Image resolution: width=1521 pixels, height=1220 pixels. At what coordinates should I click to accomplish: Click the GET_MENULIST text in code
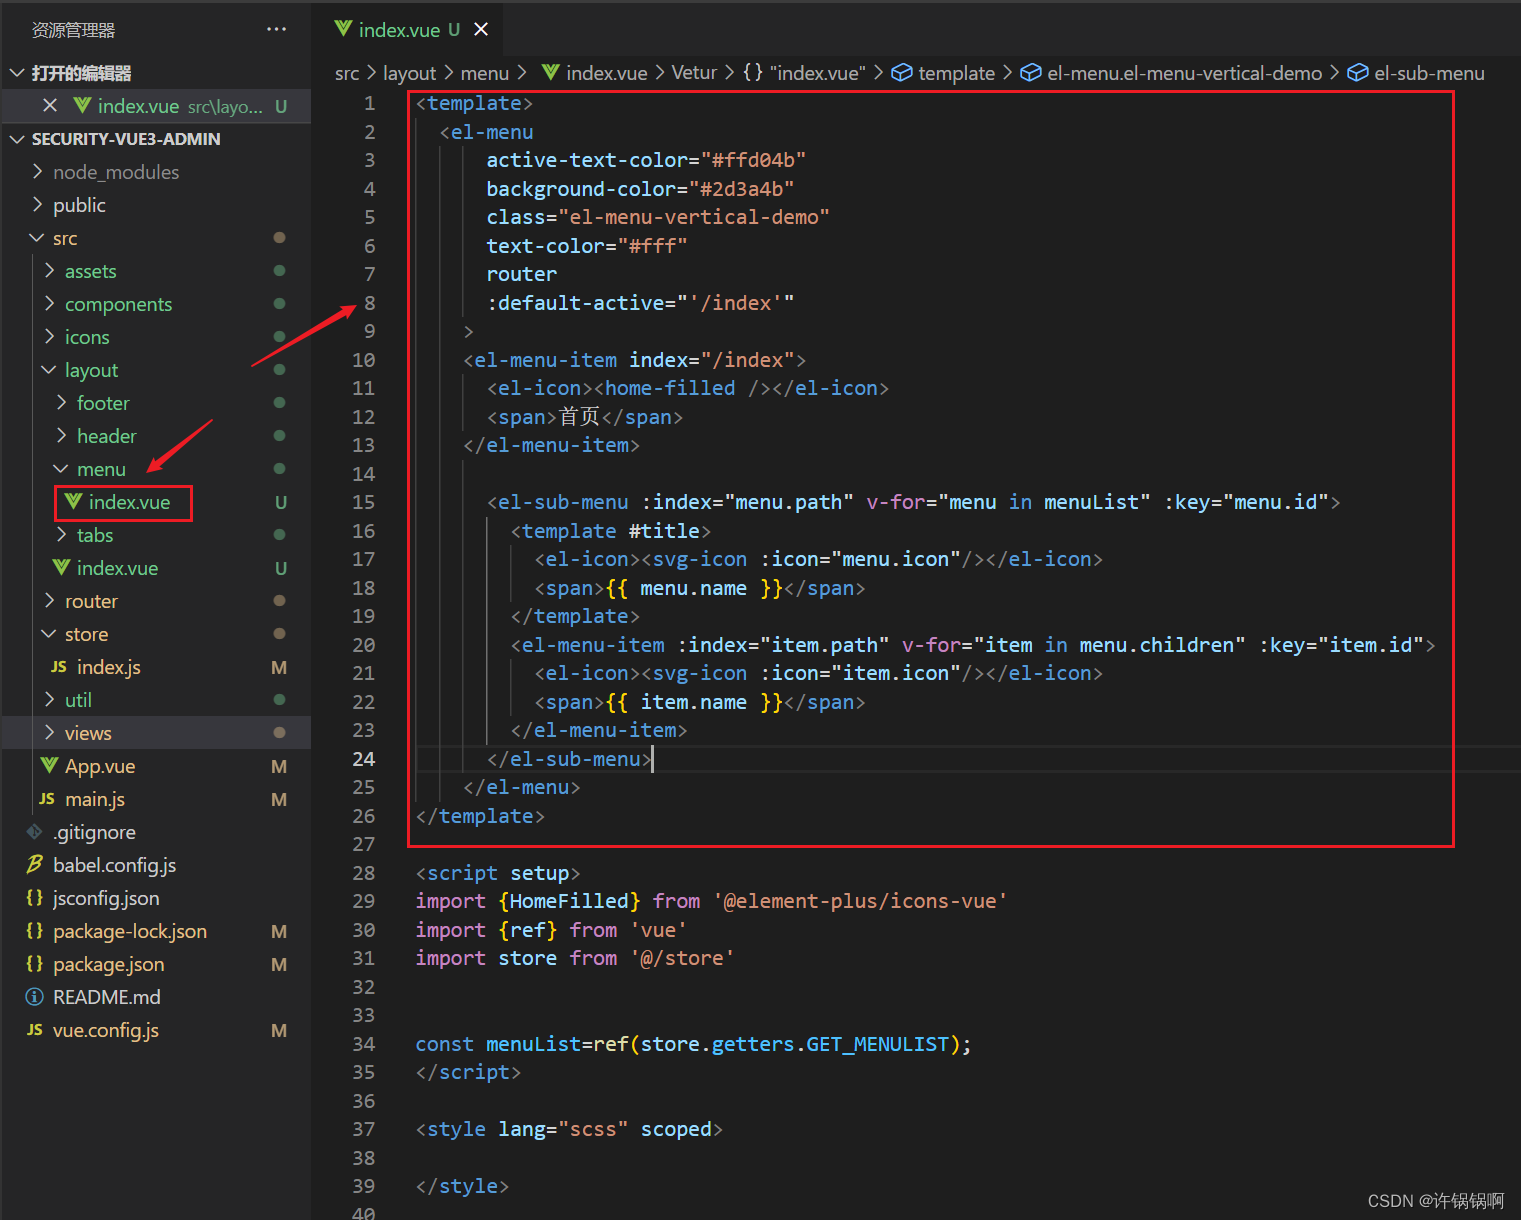[x=877, y=1044]
